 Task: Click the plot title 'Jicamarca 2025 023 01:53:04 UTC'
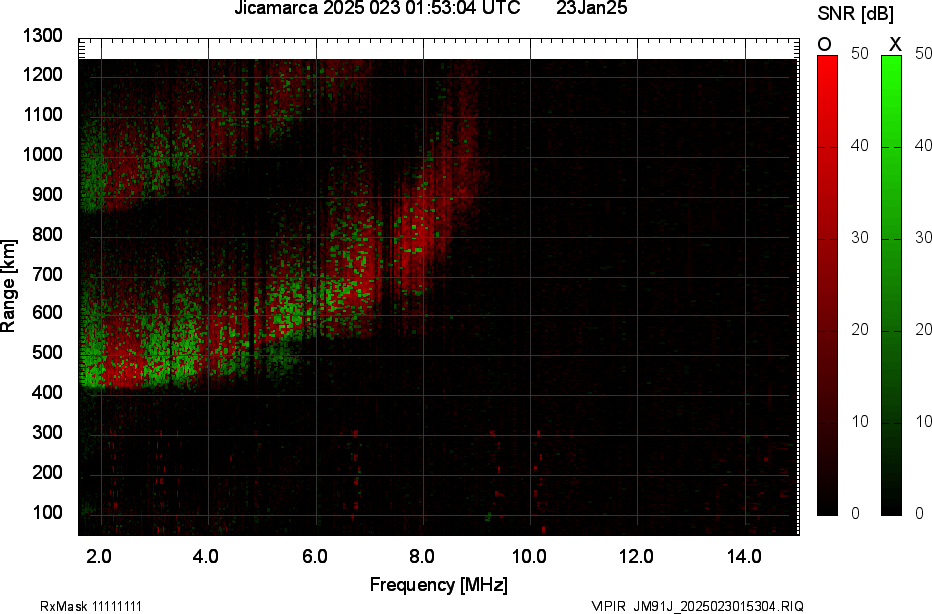pyautogui.click(x=377, y=8)
